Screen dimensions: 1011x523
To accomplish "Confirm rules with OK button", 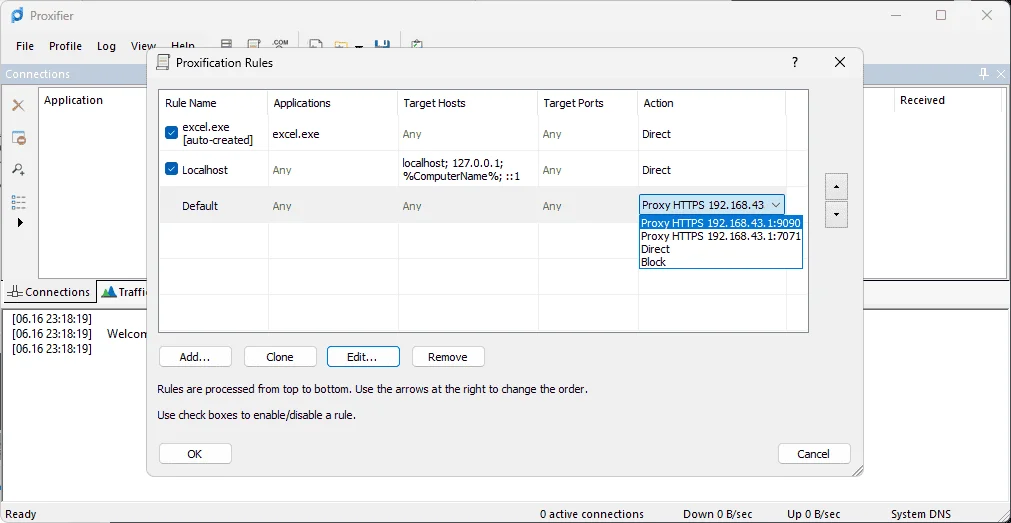I will 195,453.
